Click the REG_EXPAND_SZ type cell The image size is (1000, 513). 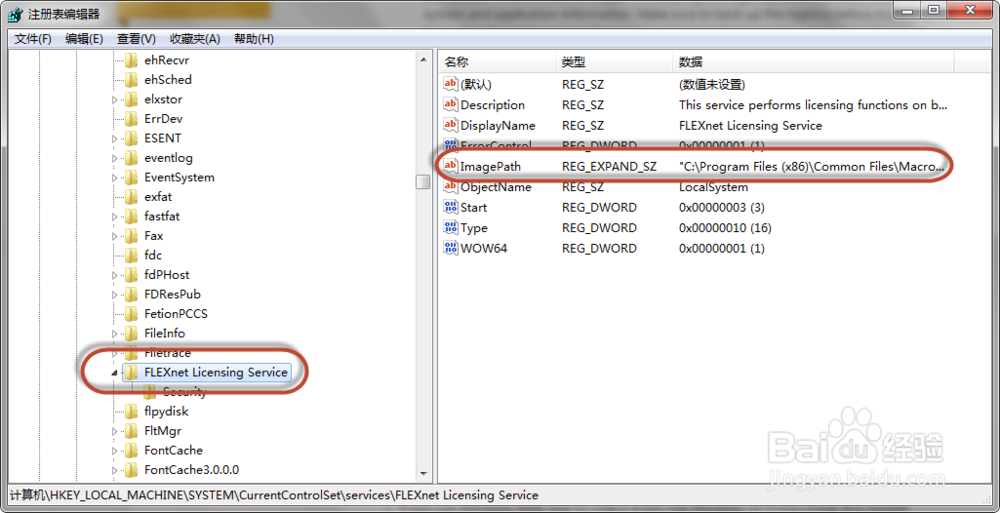point(609,166)
